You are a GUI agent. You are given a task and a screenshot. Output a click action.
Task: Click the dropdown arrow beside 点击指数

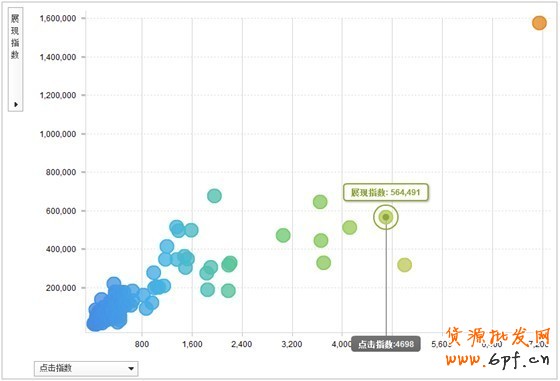pos(131,369)
